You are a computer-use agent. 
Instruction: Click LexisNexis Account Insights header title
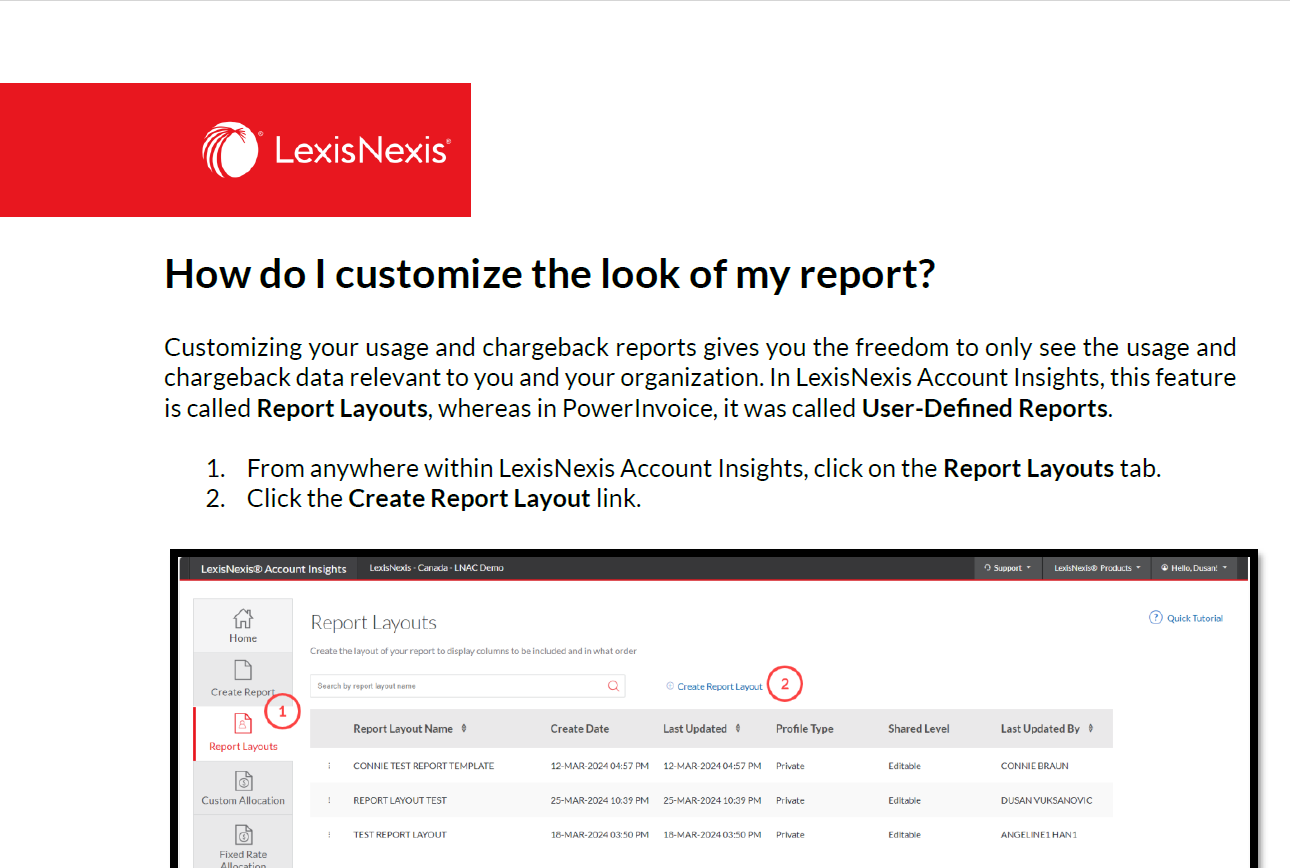pos(273,569)
